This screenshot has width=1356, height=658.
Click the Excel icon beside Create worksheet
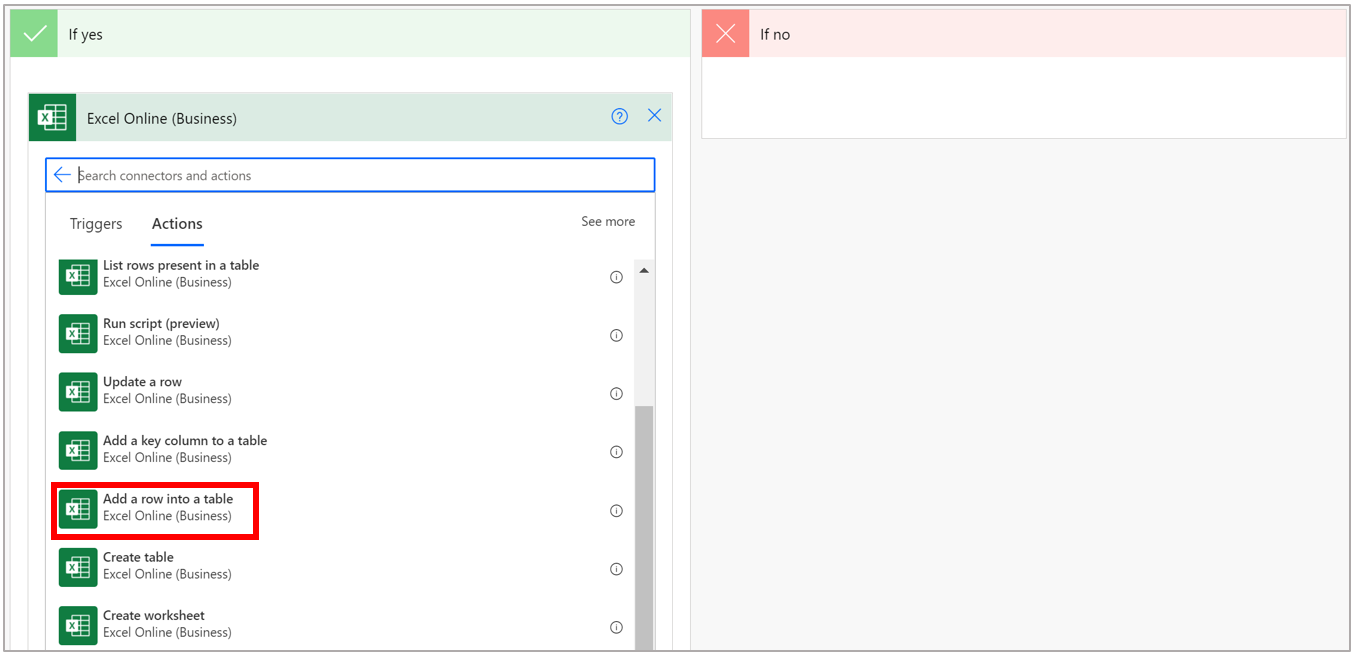pyautogui.click(x=77, y=625)
